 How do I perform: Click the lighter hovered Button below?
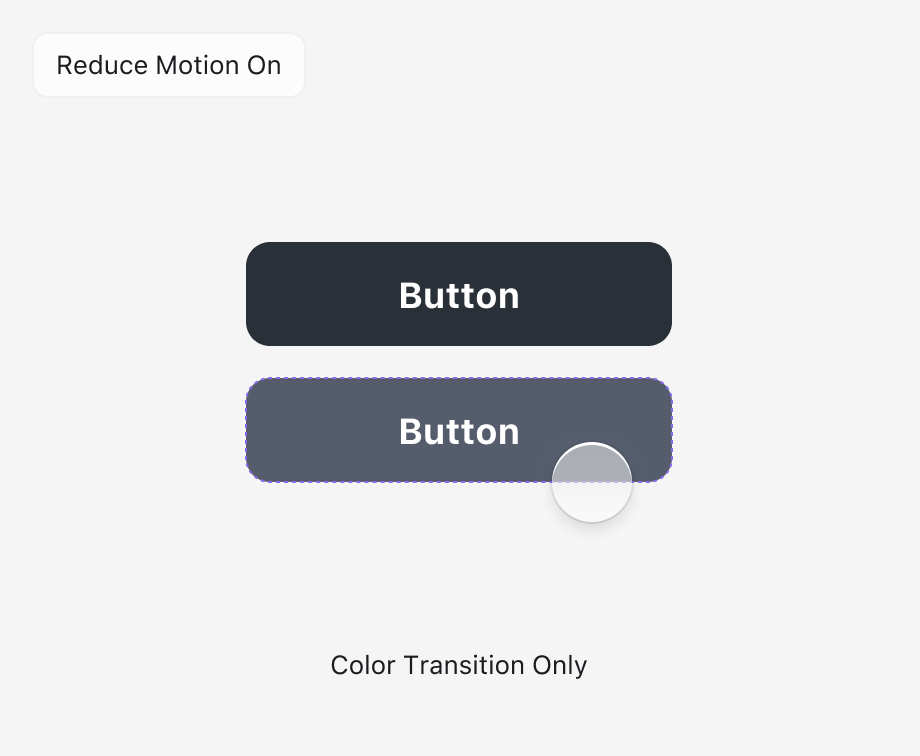point(459,430)
